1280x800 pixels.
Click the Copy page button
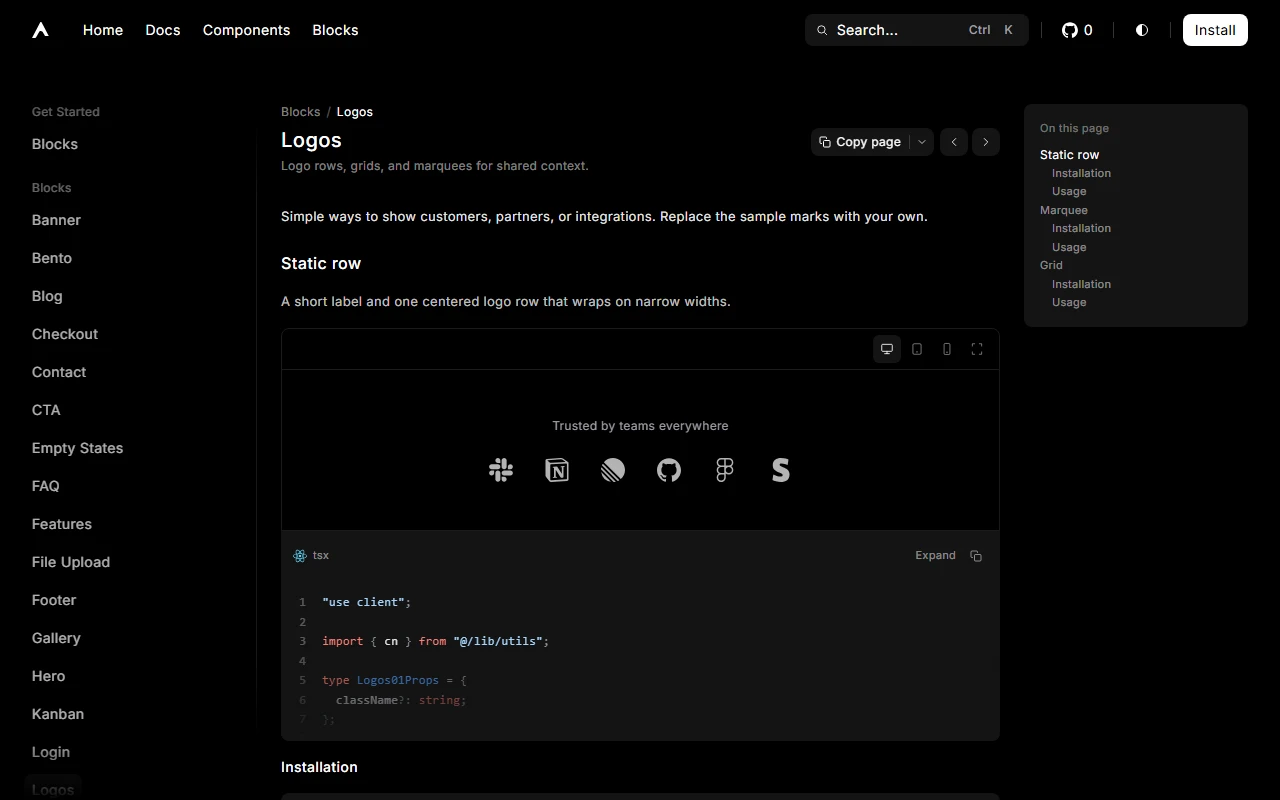point(860,142)
